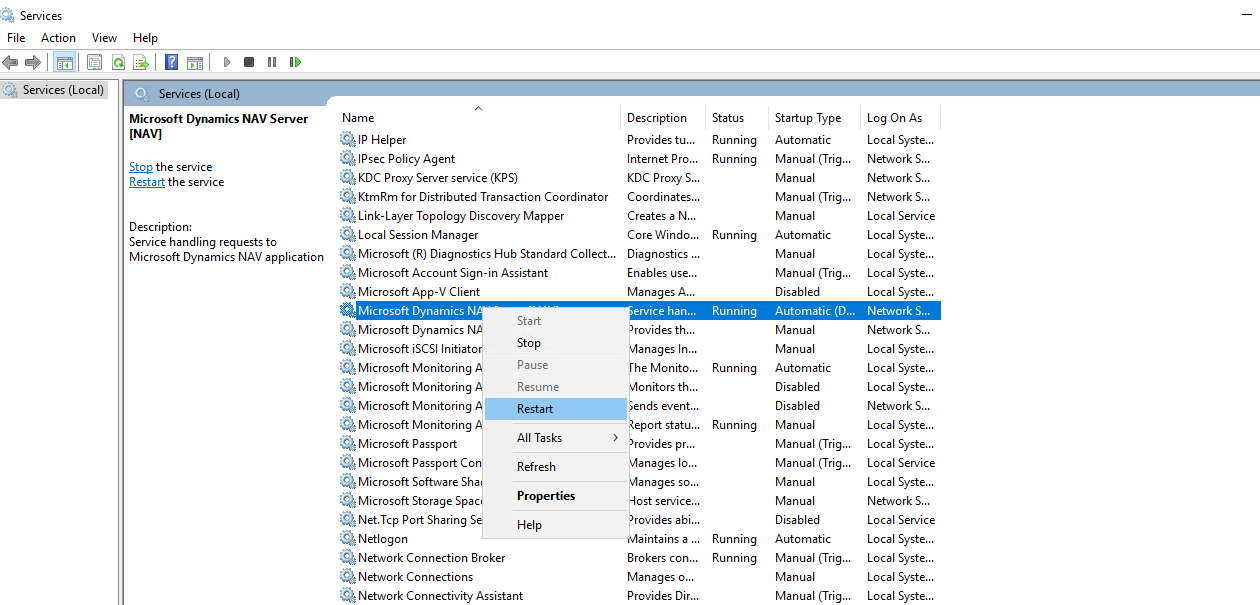Toggle the Show/Hide Console Tree toolbar icon
Viewport: 1260px width, 605px height.
[65, 62]
